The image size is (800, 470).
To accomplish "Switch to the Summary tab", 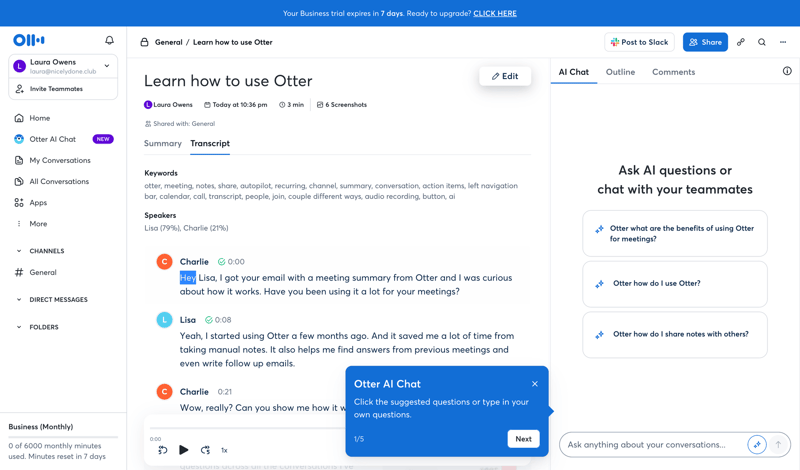I will (x=163, y=143).
